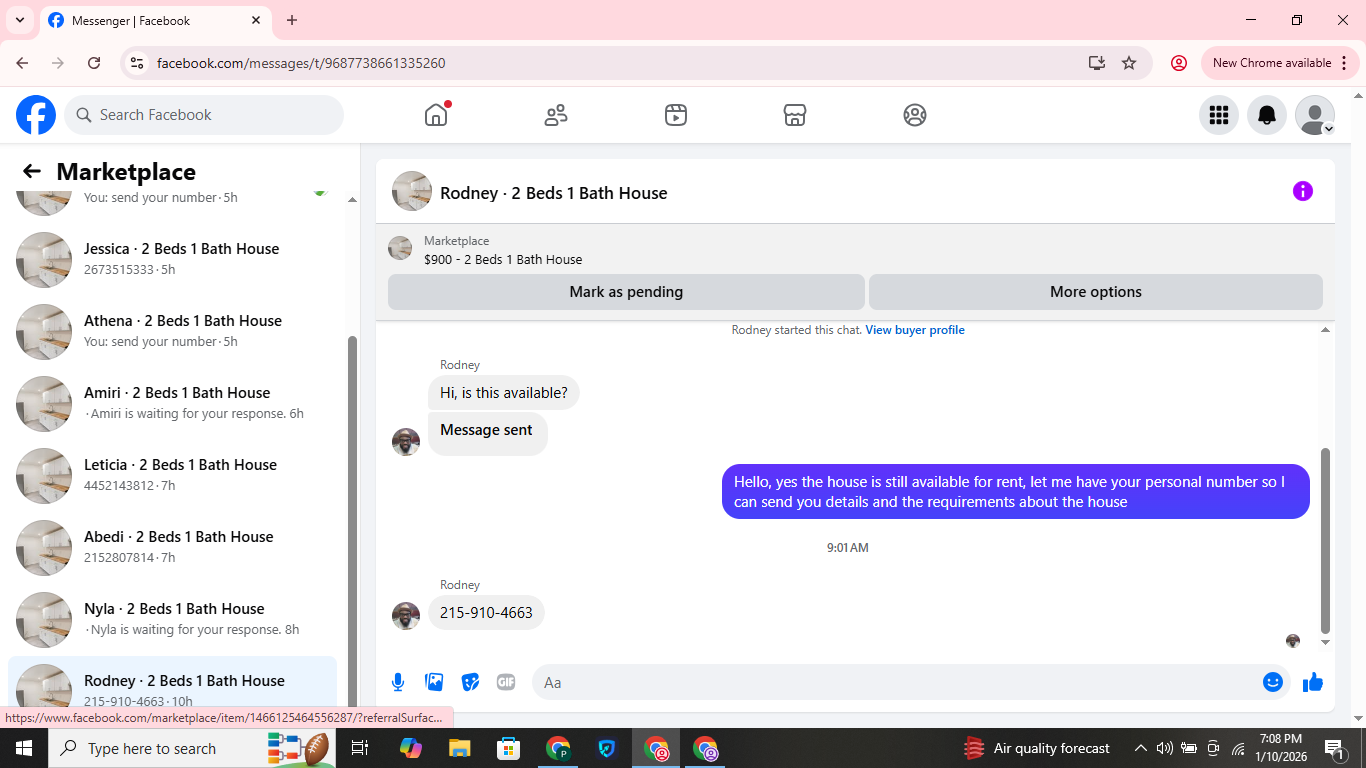Go to the Home feed icon
Image resolution: width=1366 pixels, height=768 pixels.
(x=436, y=115)
